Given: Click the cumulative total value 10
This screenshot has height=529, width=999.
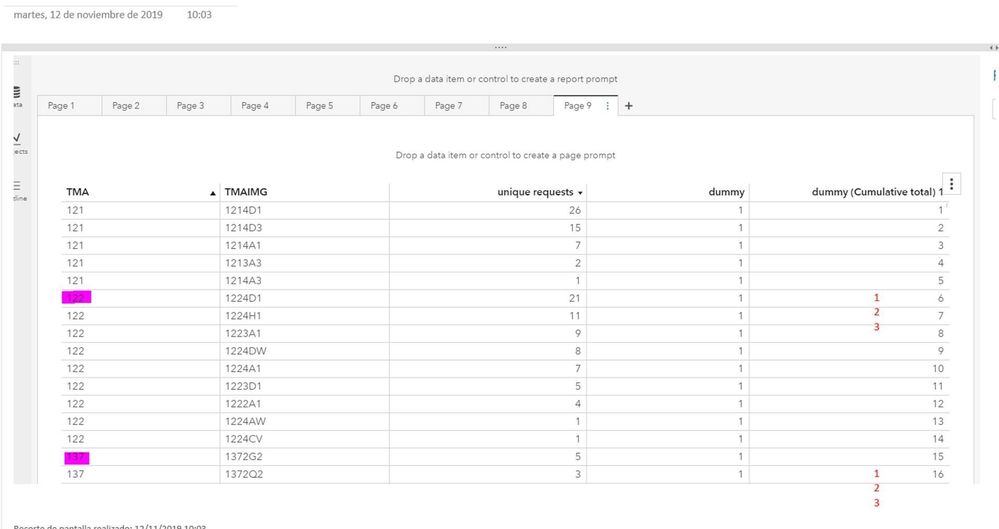Looking at the screenshot, I should (938, 368).
